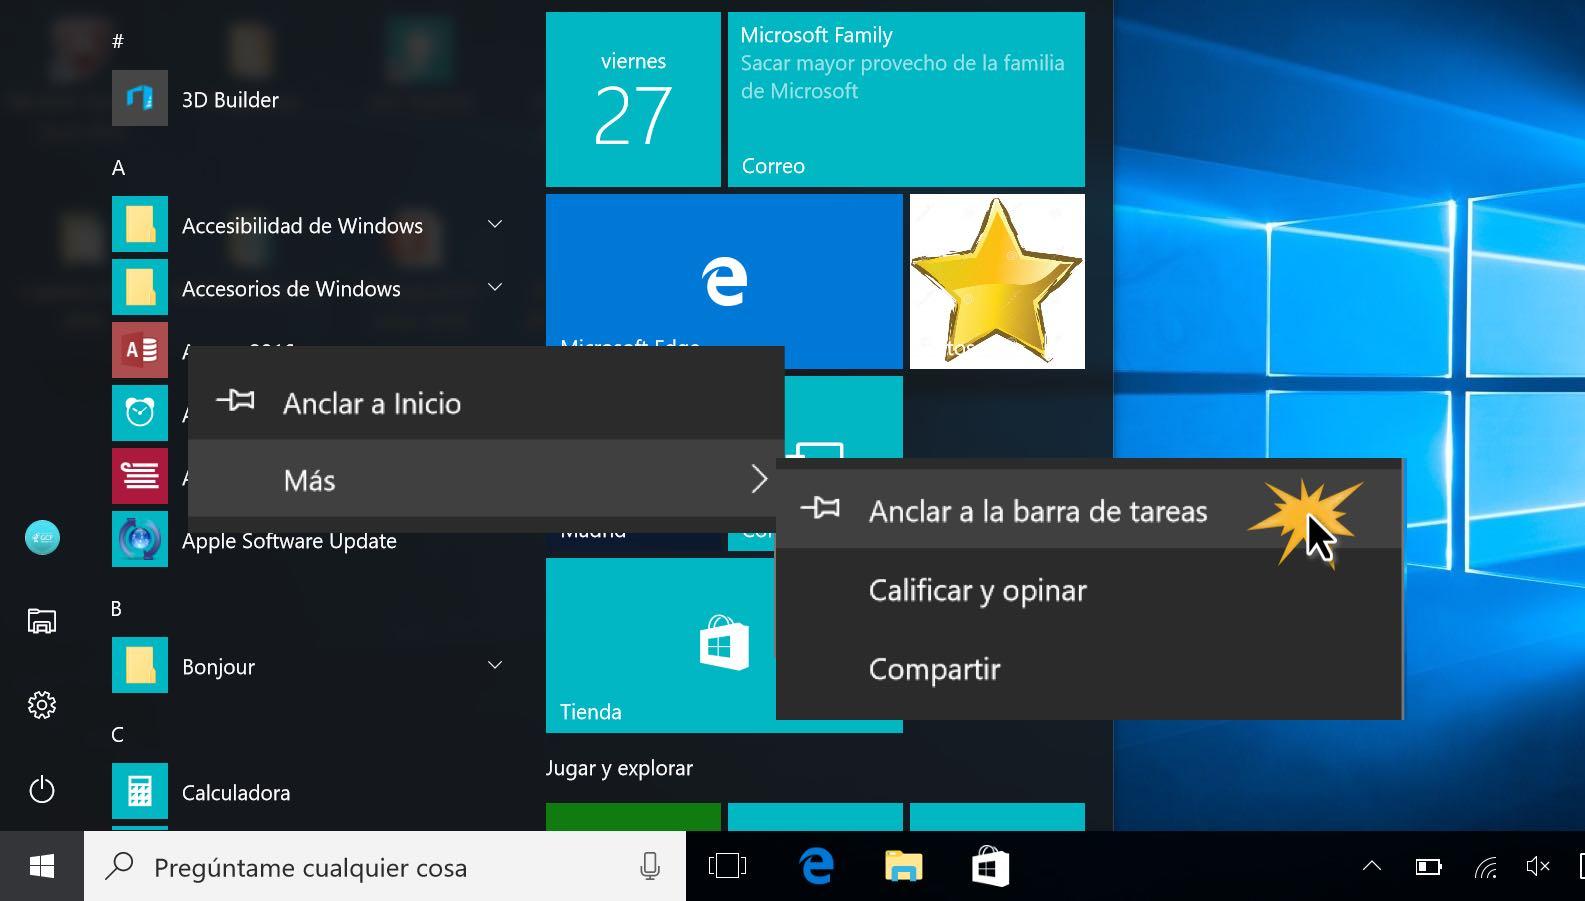Image resolution: width=1585 pixels, height=901 pixels.
Task: Click the letter B section header
Action: pyautogui.click(x=116, y=608)
